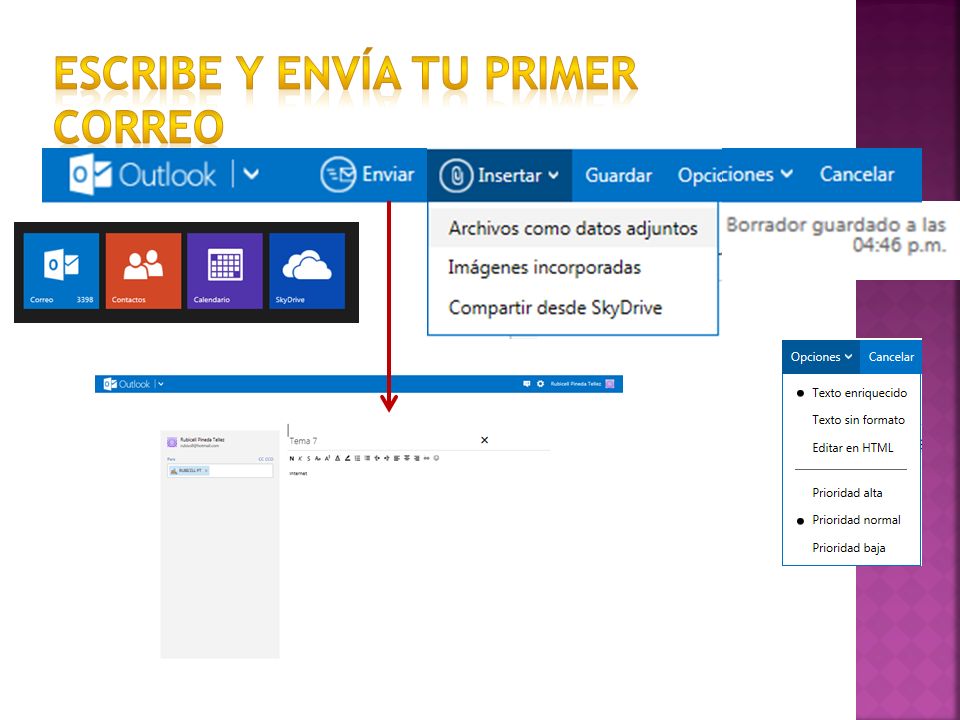Click Enviar to send the email
The image size is (960, 720).
click(388, 174)
